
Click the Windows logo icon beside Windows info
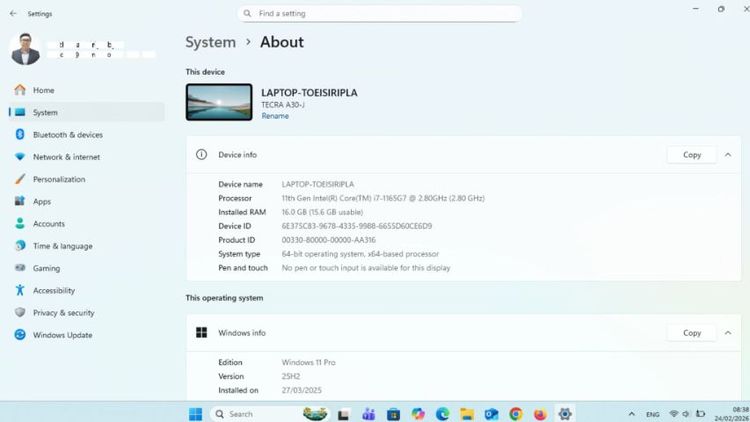201,333
